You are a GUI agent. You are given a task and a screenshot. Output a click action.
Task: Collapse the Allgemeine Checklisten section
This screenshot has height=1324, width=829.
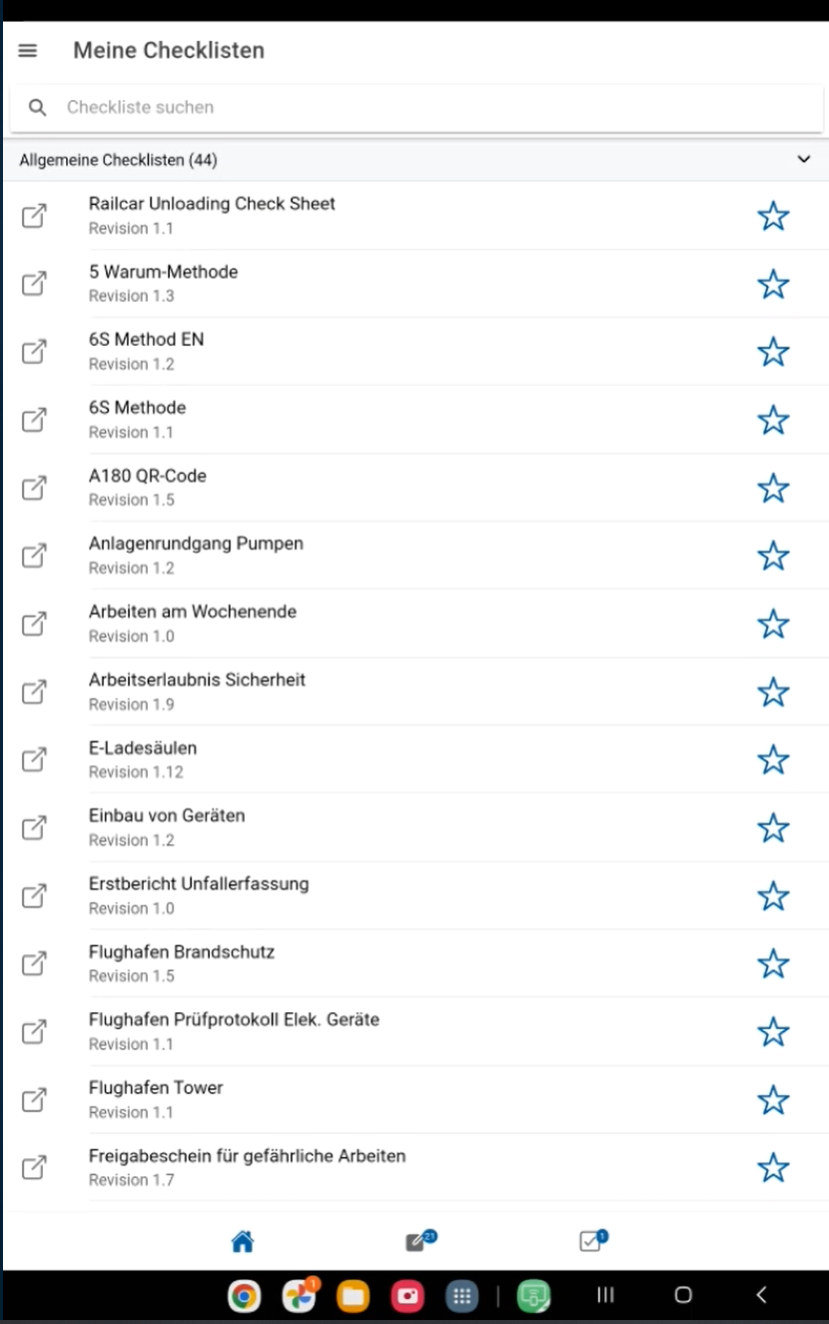click(803, 160)
